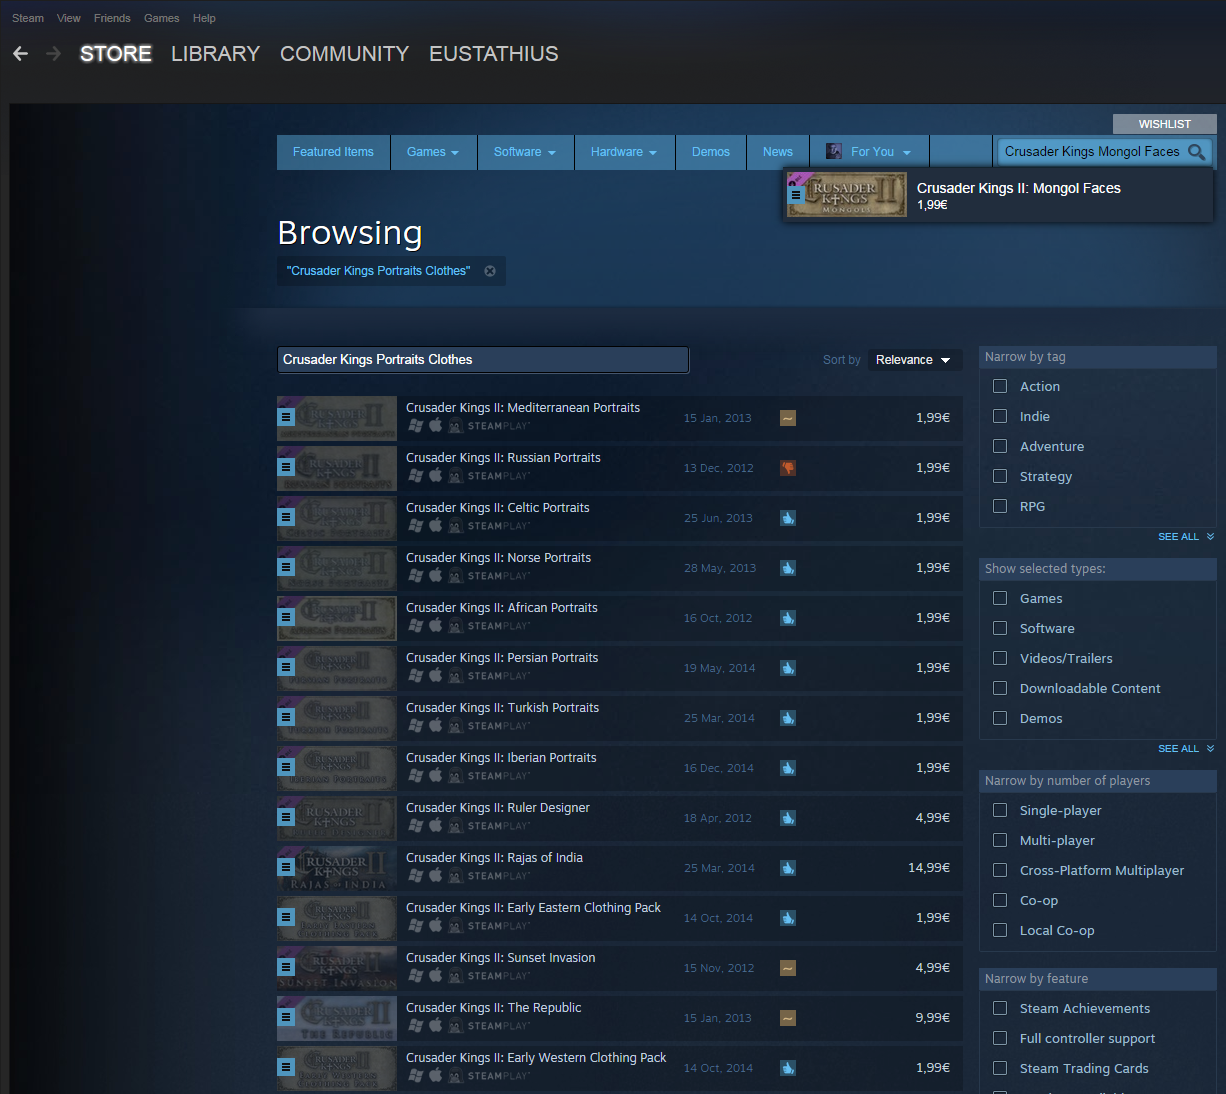Click the For You profile avatar icon

pyautogui.click(x=833, y=152)
